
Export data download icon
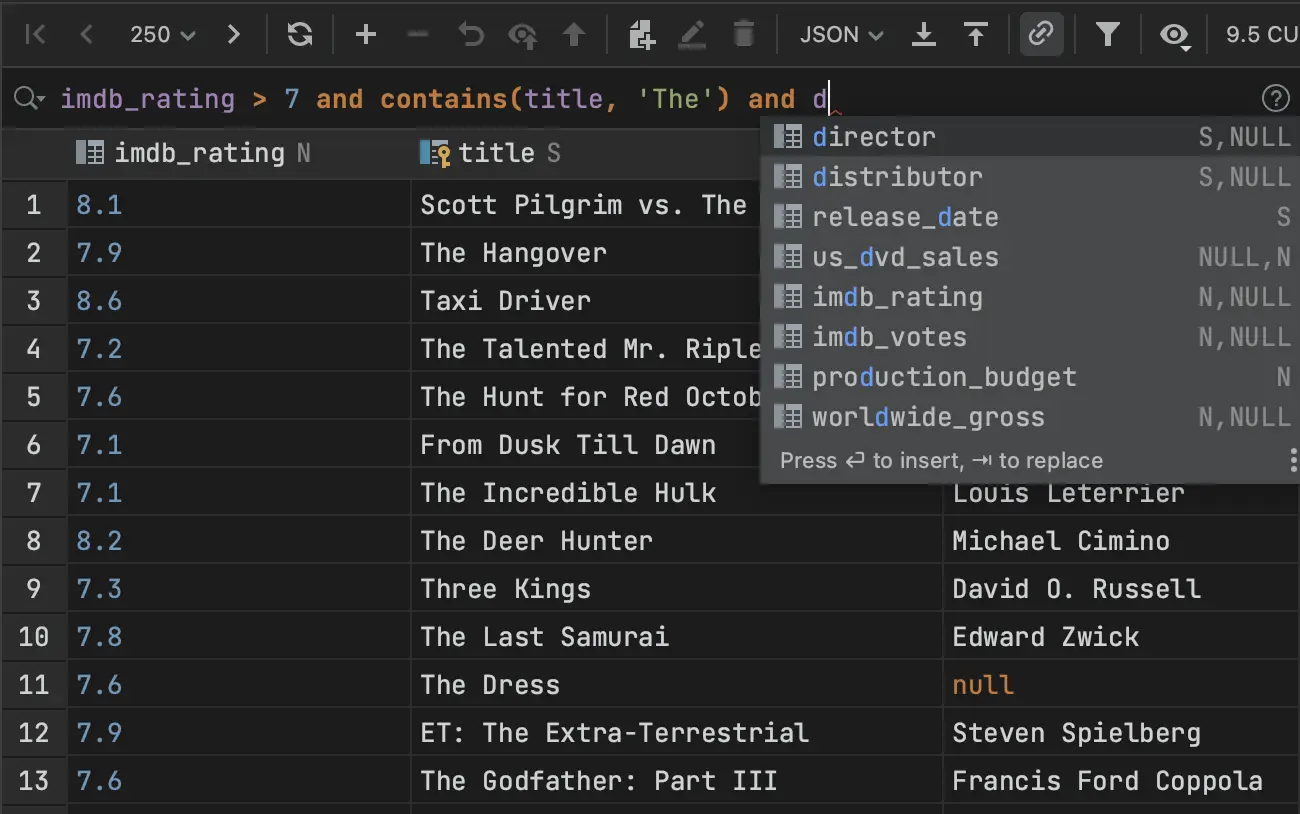pos(924,35)
